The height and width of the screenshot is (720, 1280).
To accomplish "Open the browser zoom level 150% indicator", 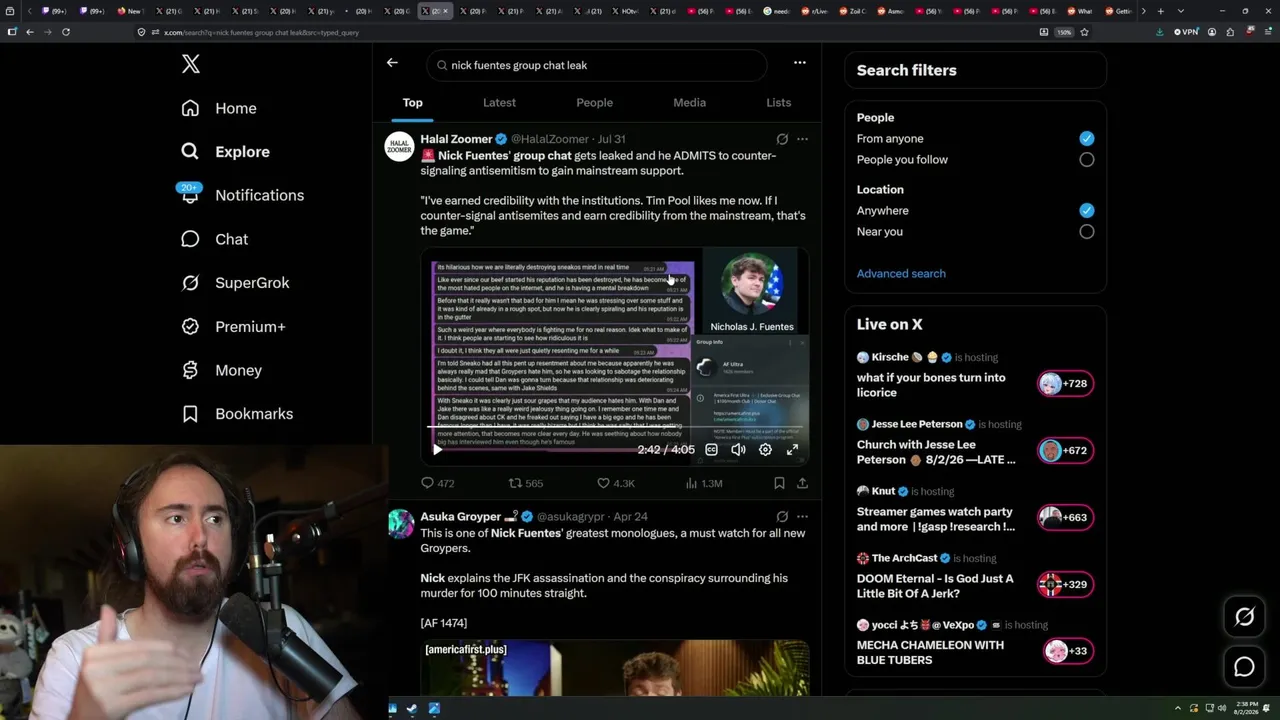I will click(x=1064, y=32).
